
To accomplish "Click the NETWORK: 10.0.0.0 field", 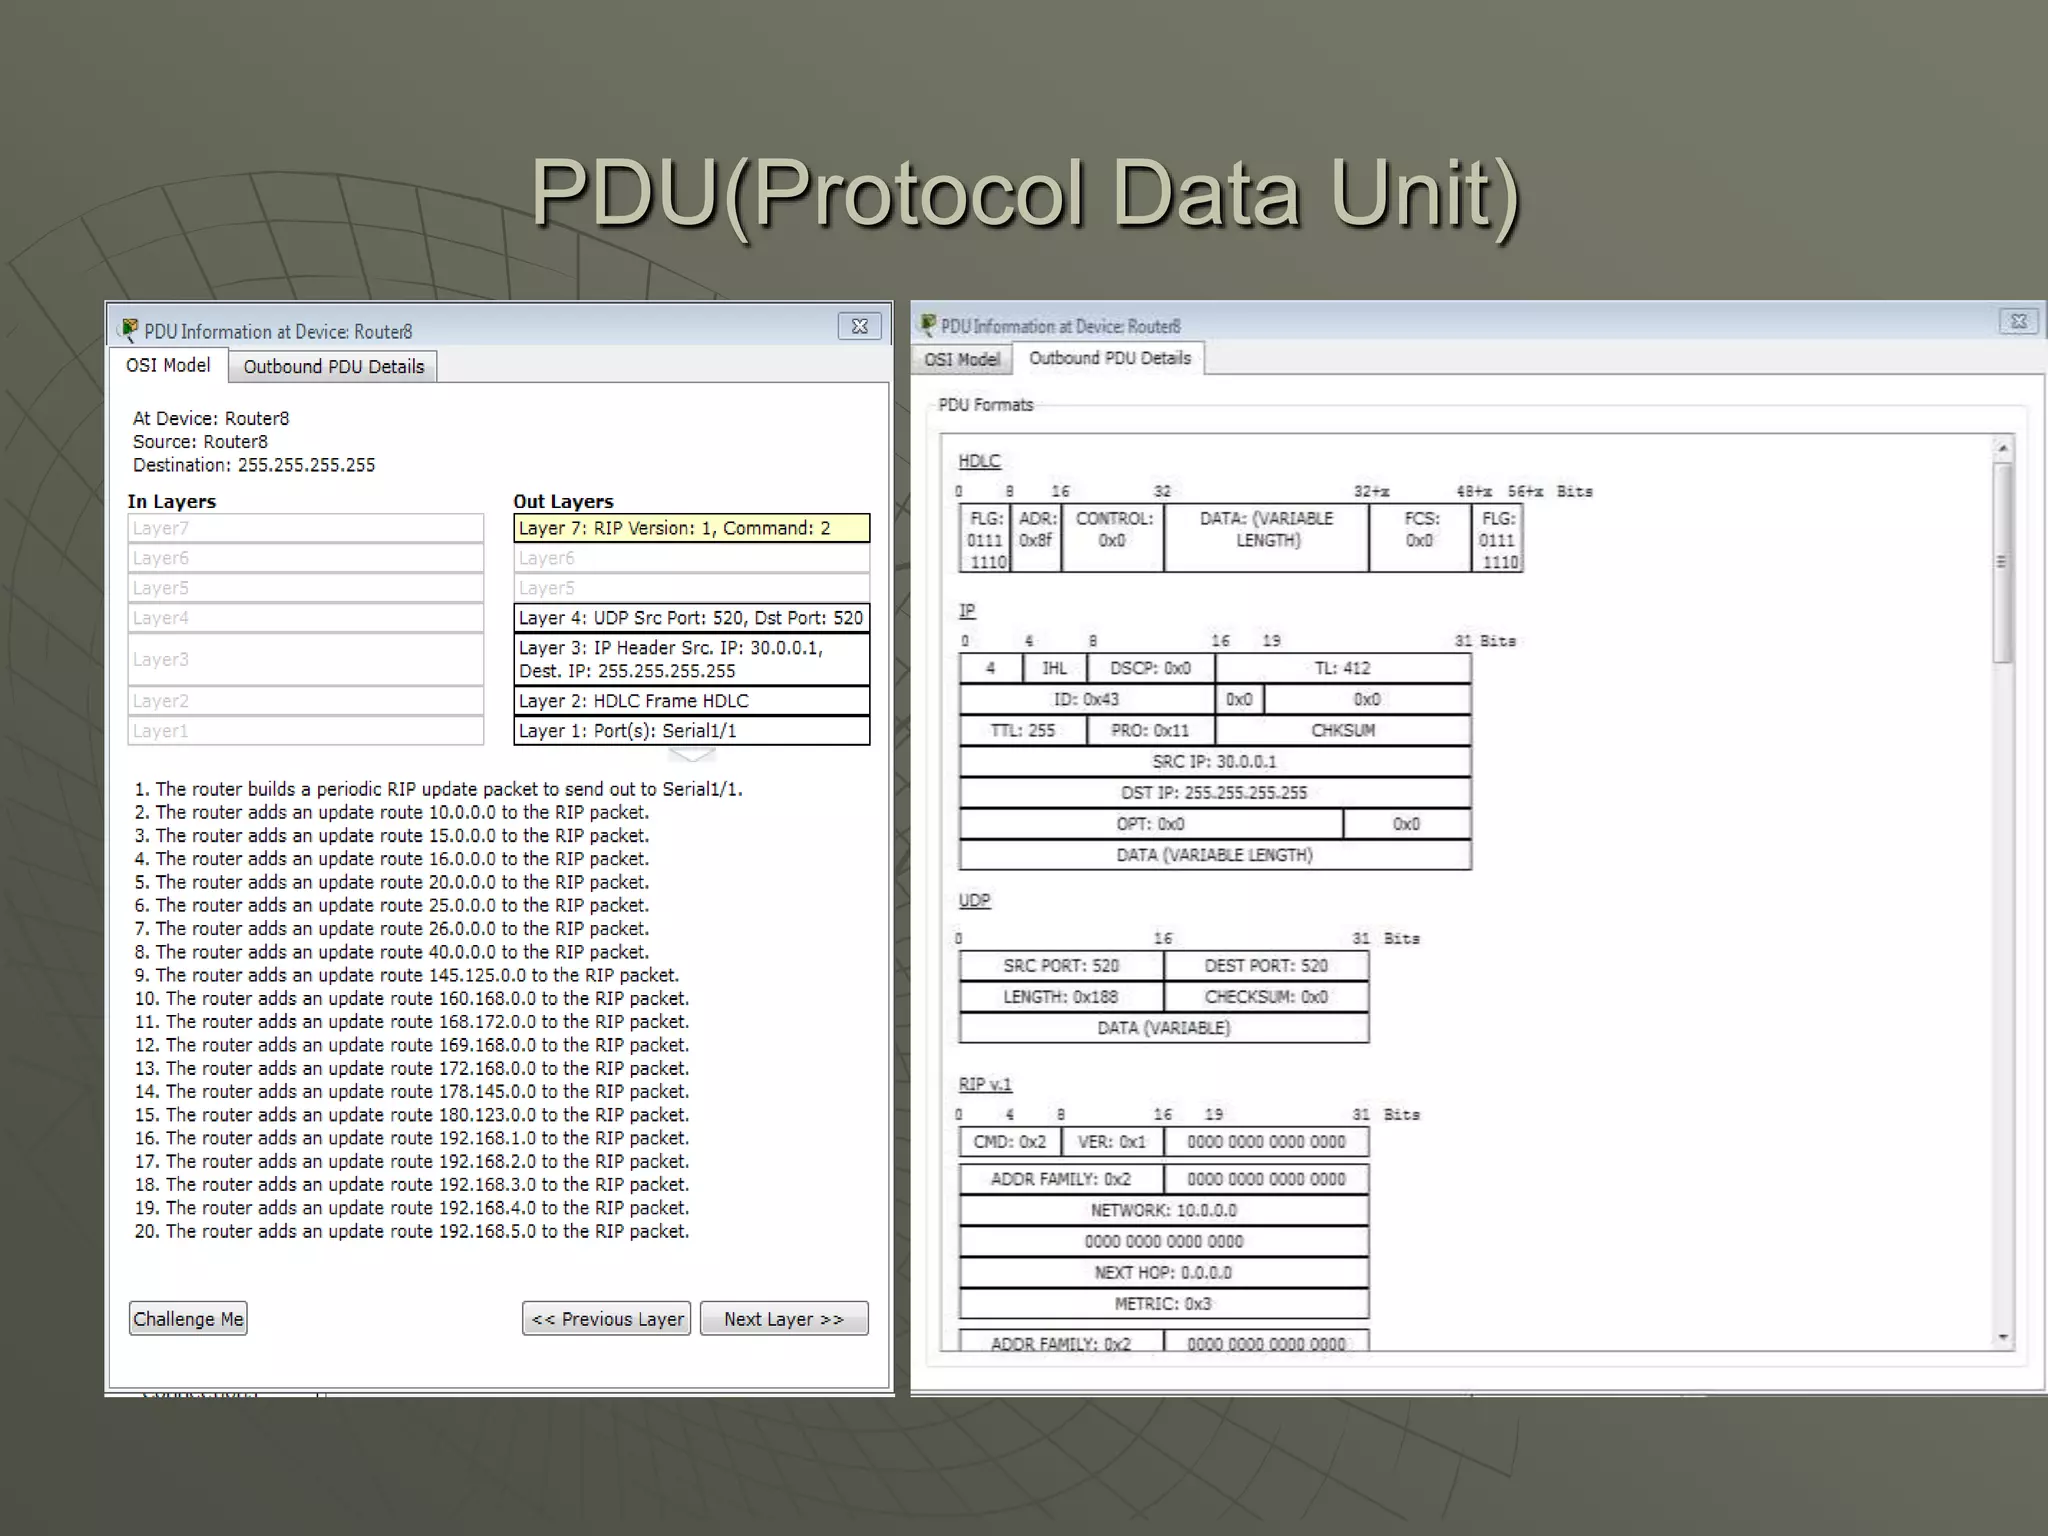I will (x=1164, y=1210).
